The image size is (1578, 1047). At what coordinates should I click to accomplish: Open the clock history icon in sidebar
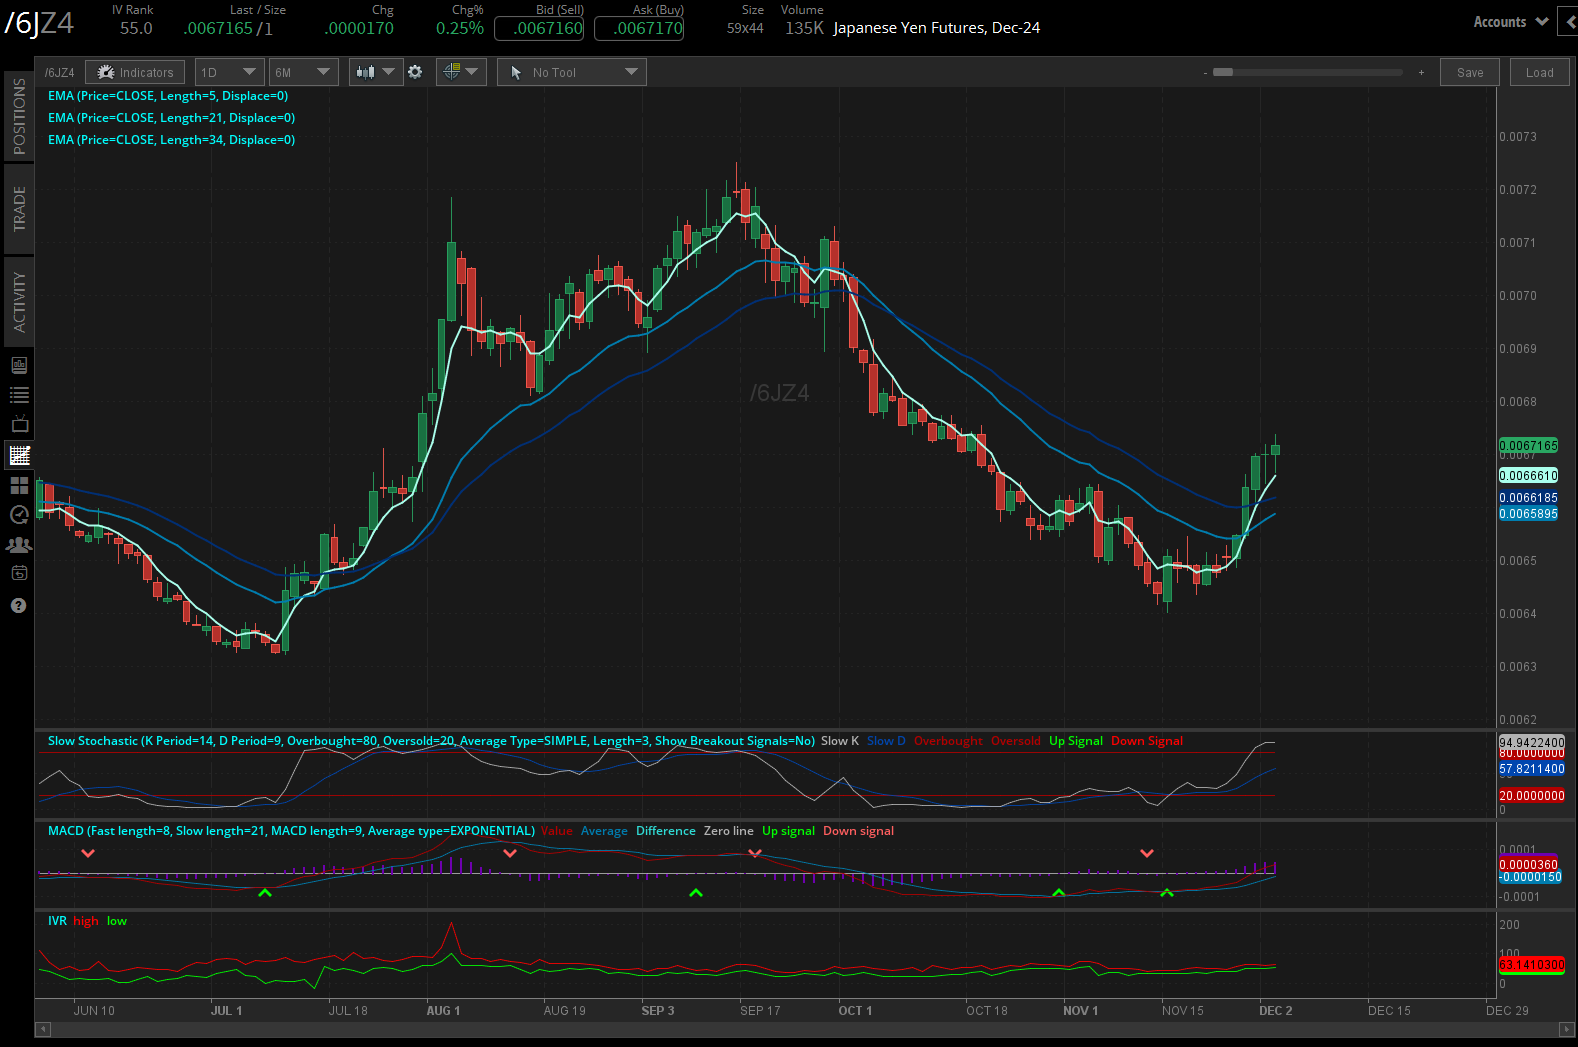coord(19,515)
